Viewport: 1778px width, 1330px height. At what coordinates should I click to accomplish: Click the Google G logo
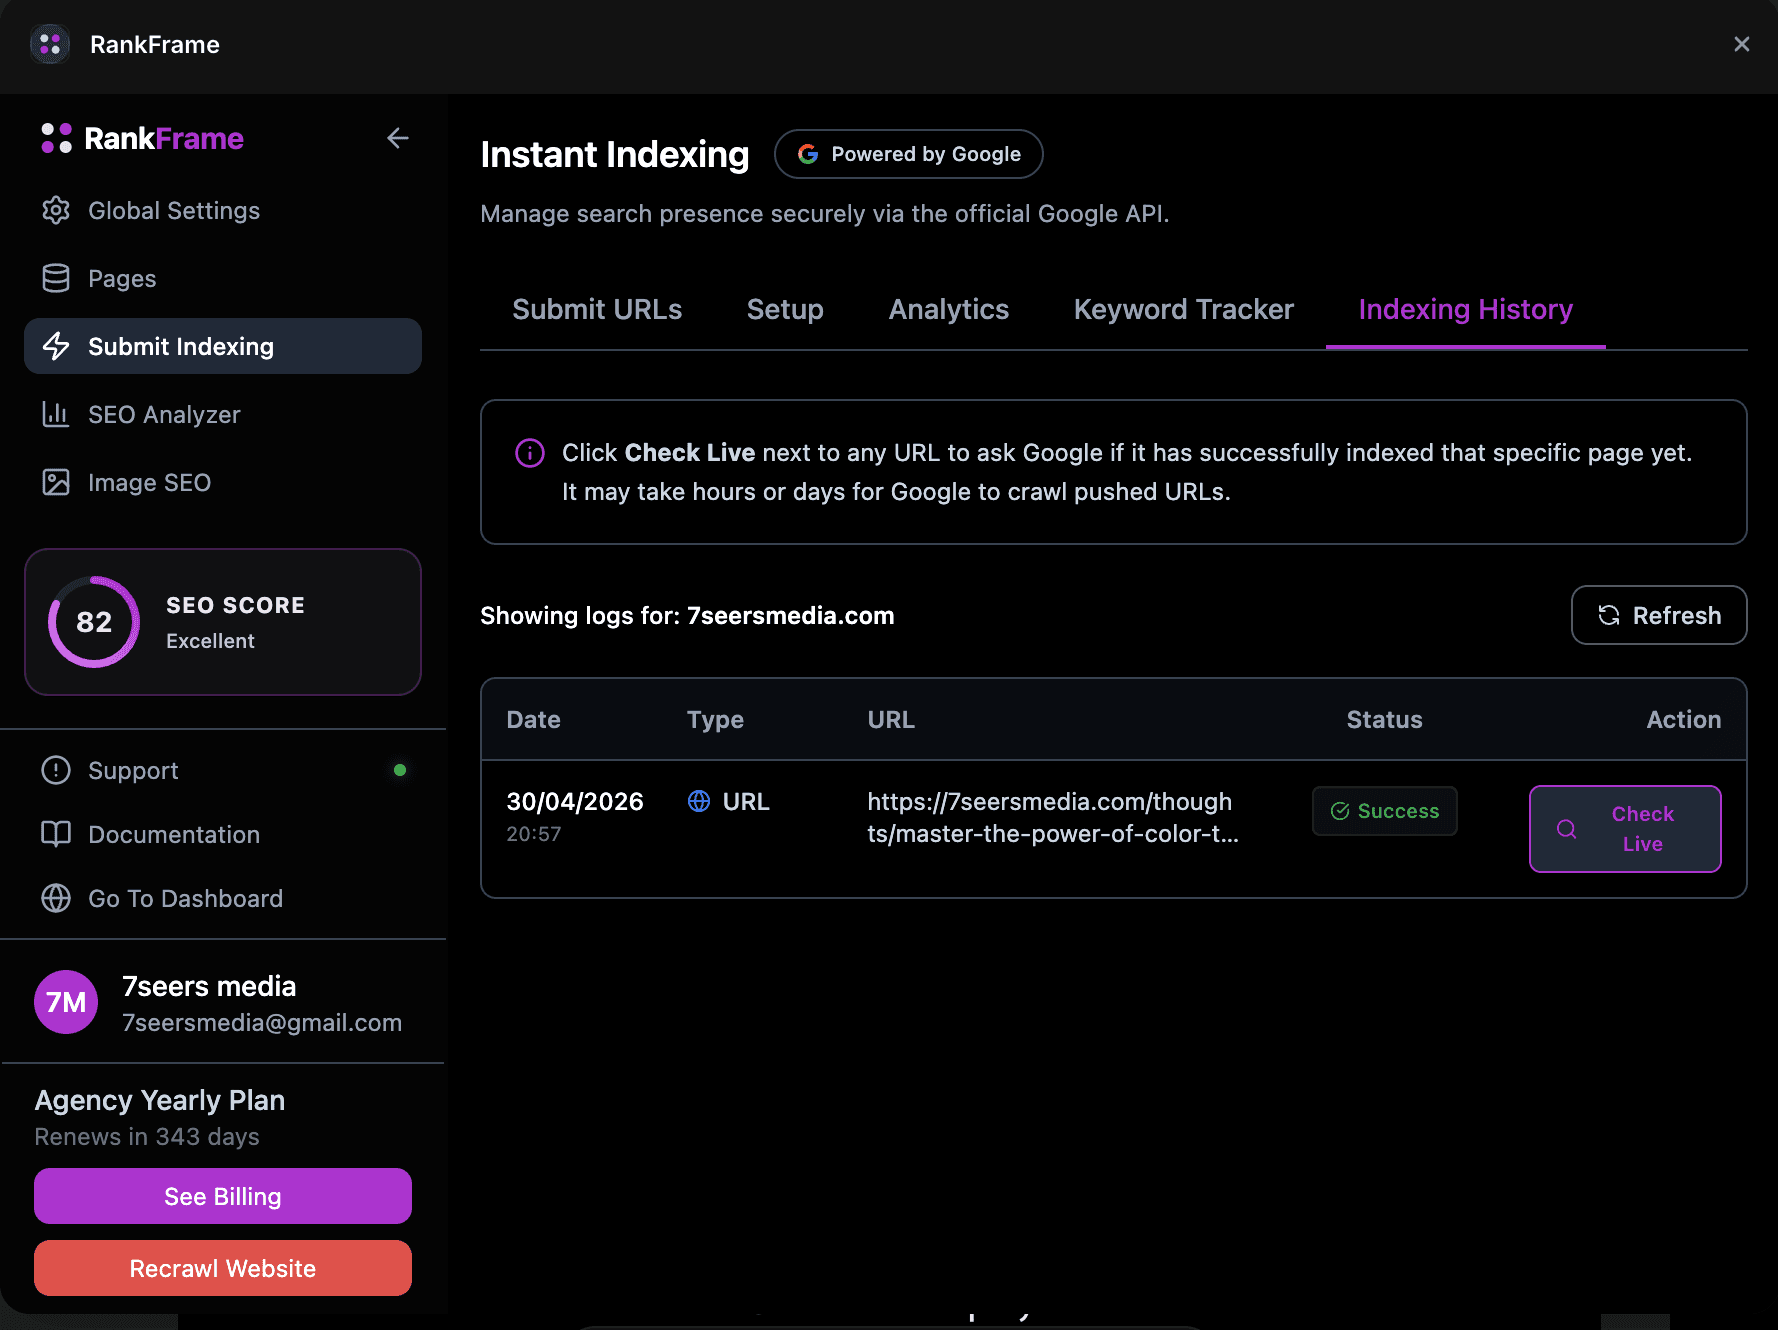pyautogui.click(x=808, y=154)
